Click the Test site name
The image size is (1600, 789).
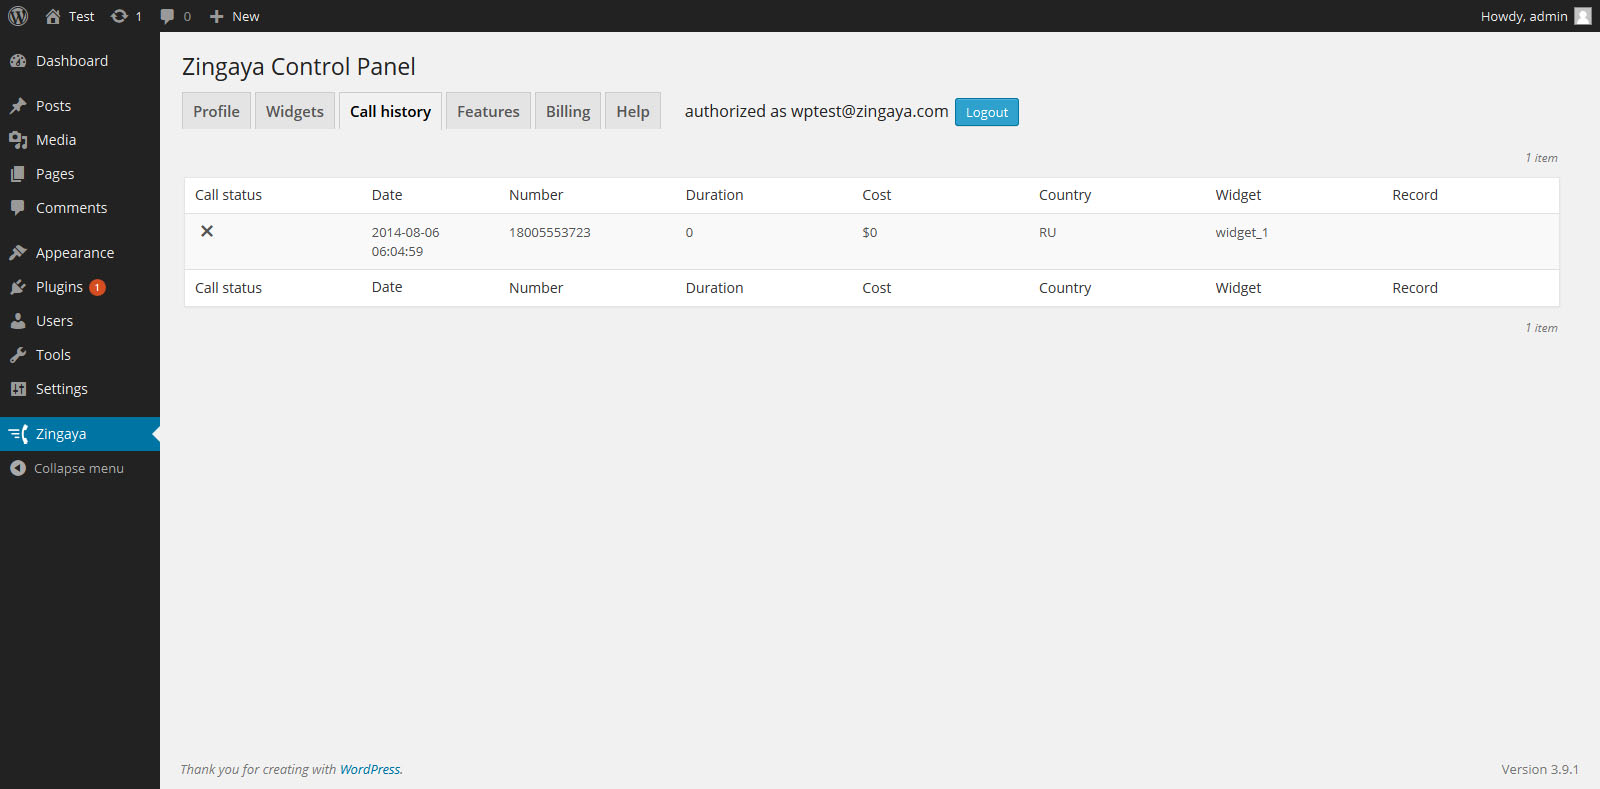coord(82,16)
